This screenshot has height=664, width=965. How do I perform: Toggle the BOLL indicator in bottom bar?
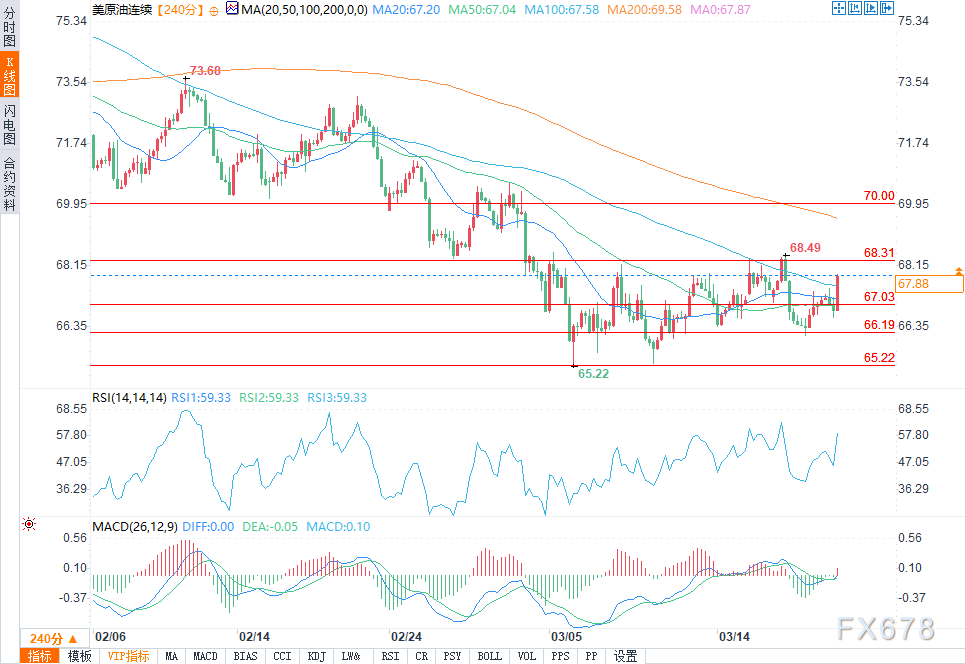(490, 656)
